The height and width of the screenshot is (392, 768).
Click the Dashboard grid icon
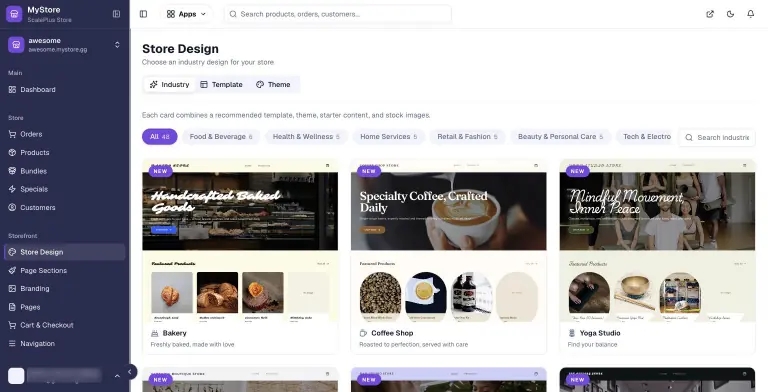[12, 90]
